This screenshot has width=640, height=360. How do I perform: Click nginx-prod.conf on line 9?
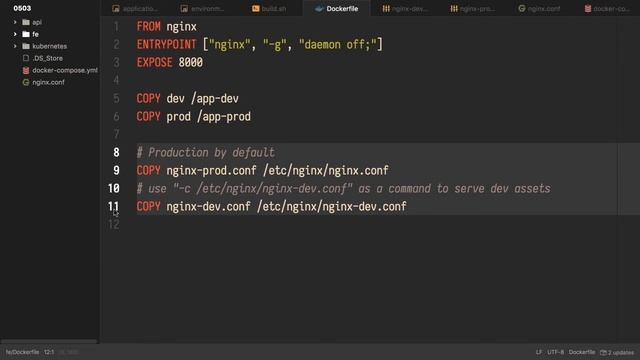tap(211, 171)
